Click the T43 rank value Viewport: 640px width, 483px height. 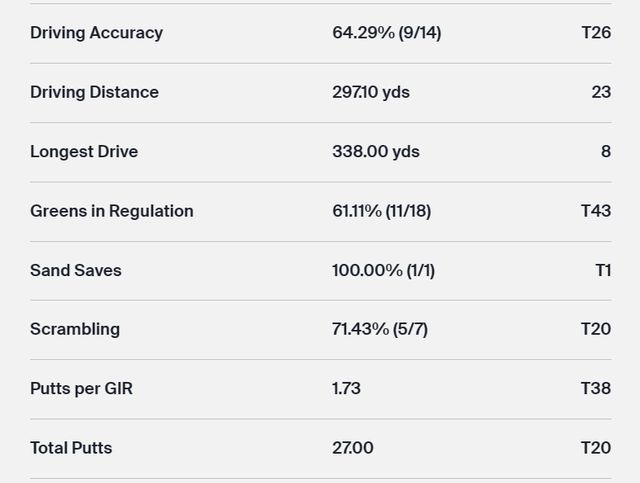pyautogui.click(x=596, y=211)
